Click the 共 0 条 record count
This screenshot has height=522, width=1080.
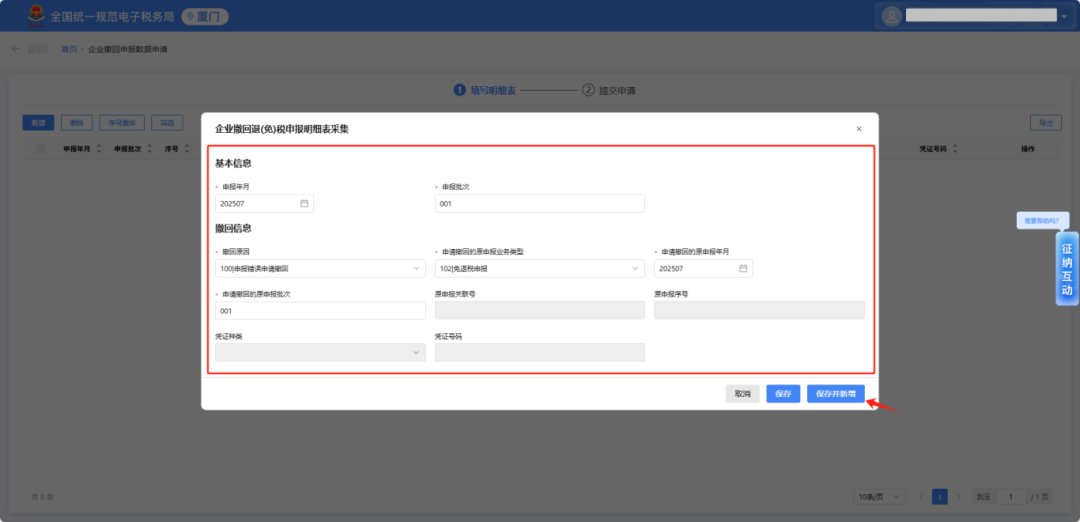point(43,497)
